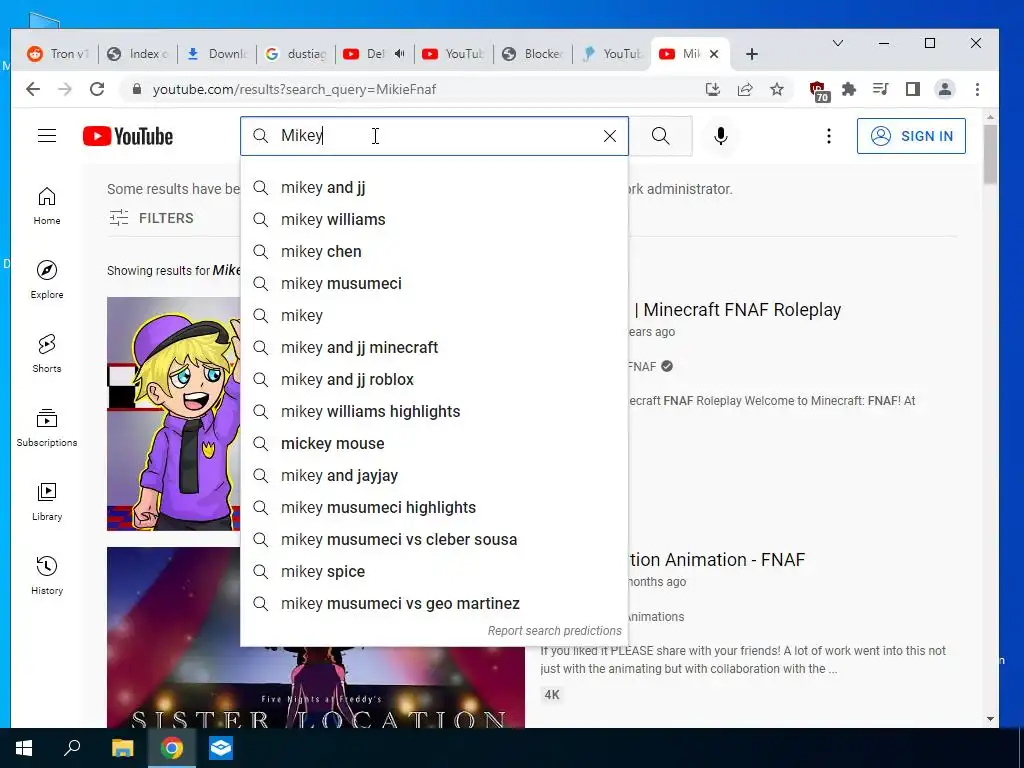Screen dimensions: 1024x768
Task: Open the YouTube guide hamburger menu
Action: click(x=47, y=136)
